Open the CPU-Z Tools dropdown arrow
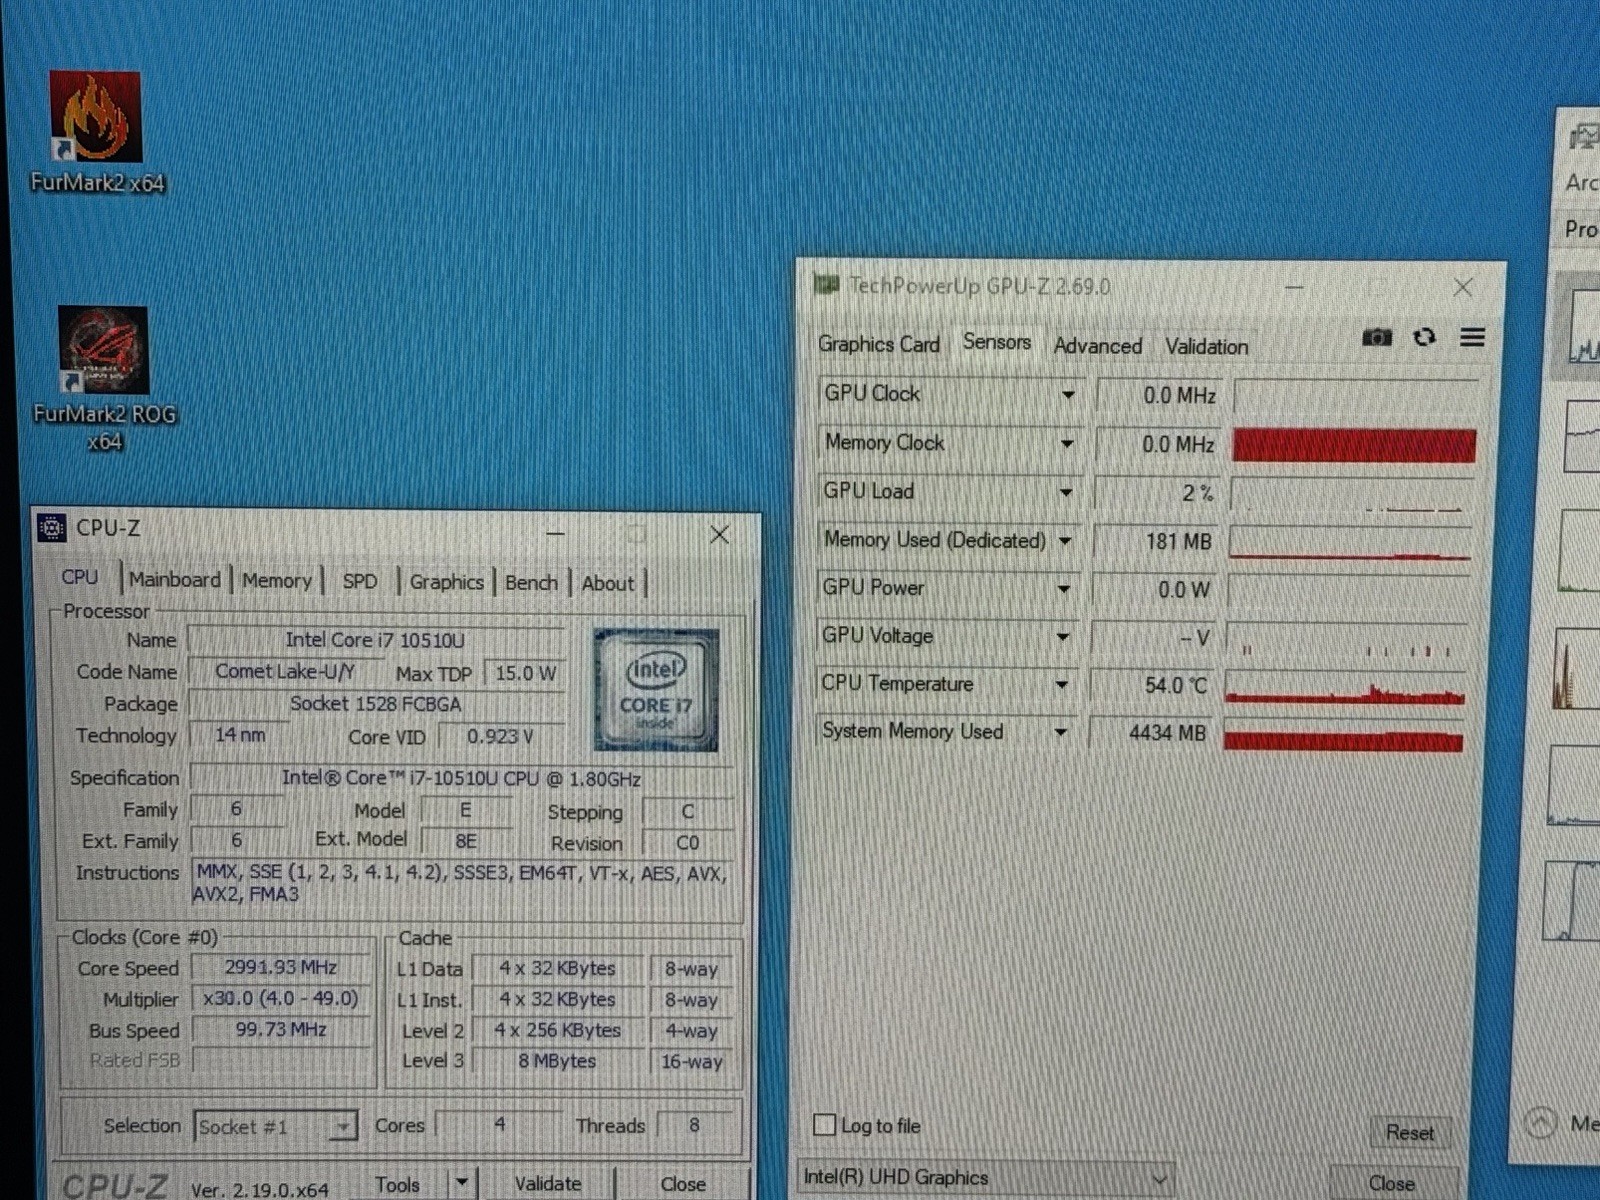Viewport: 1600px width, 1200px height. coord(461,1183)
